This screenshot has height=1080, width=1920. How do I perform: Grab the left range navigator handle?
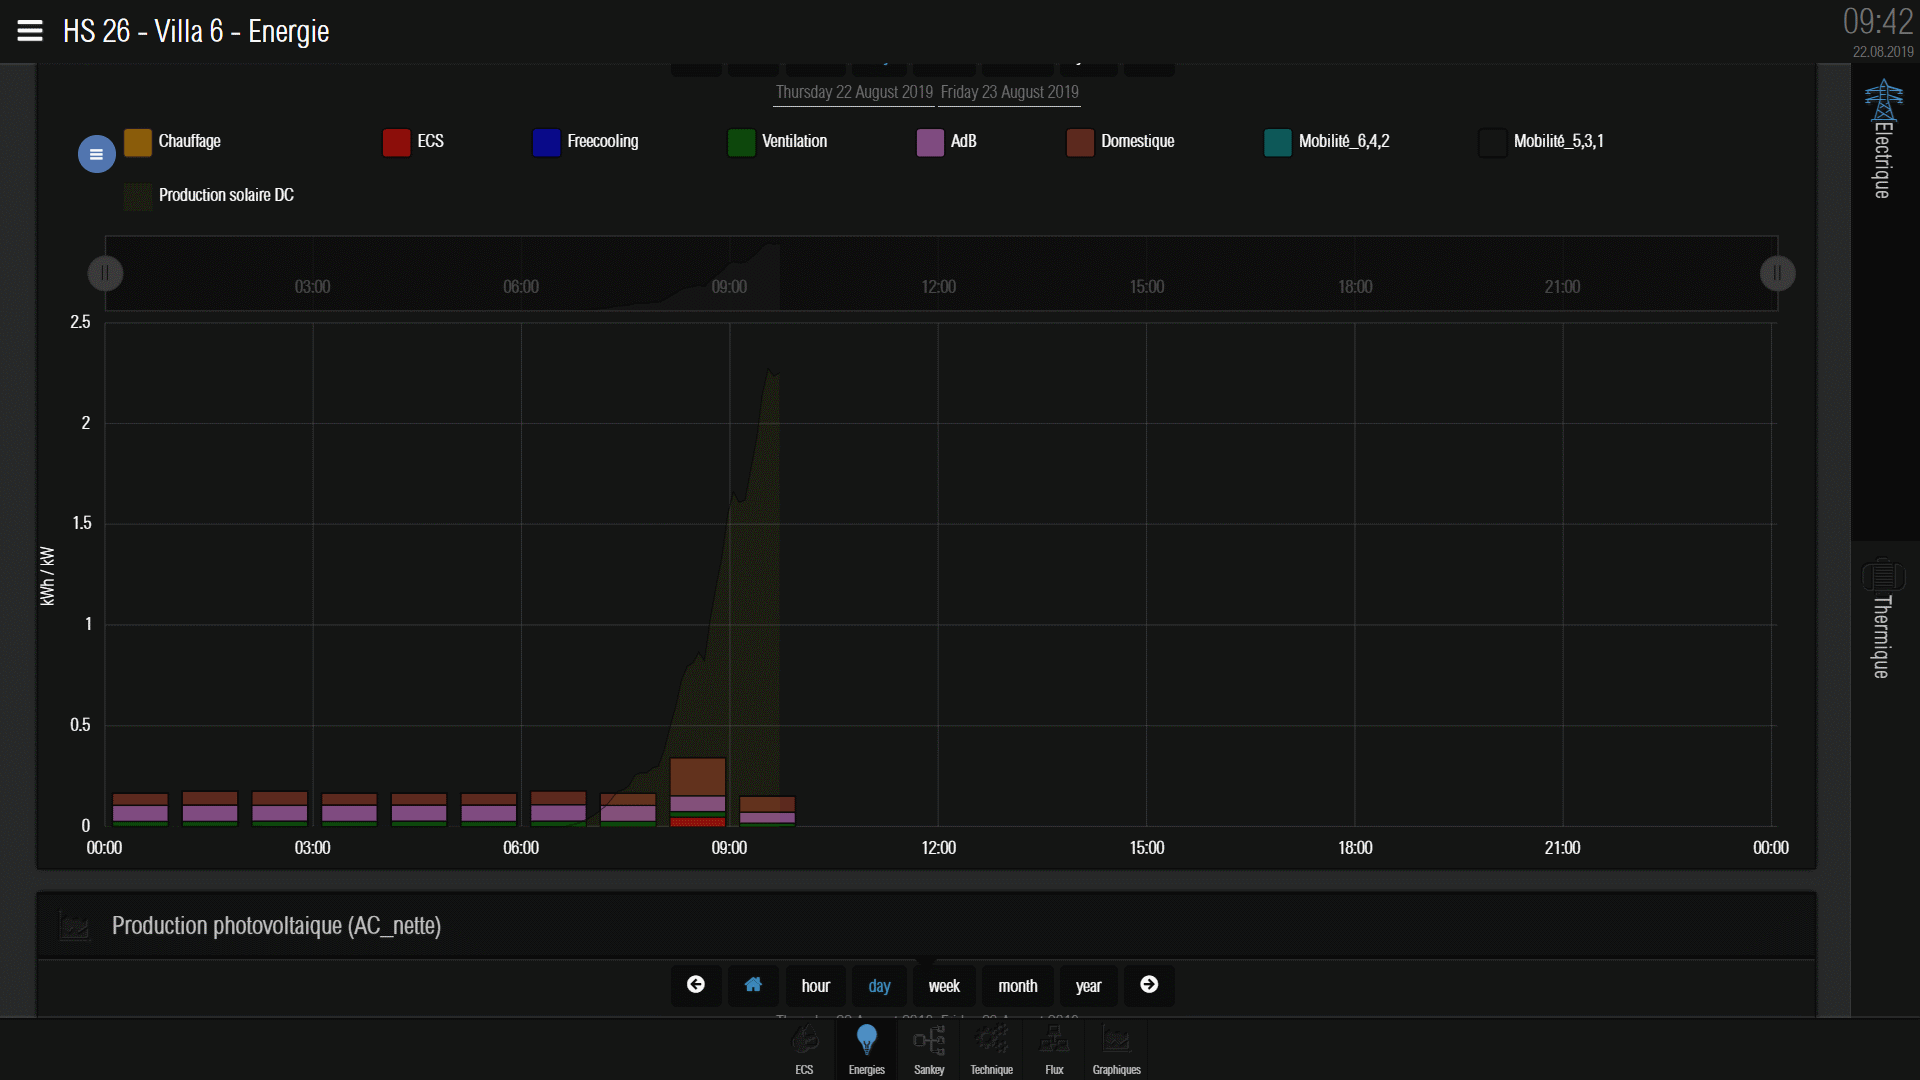pyautogui.click(x=105, y=273)
